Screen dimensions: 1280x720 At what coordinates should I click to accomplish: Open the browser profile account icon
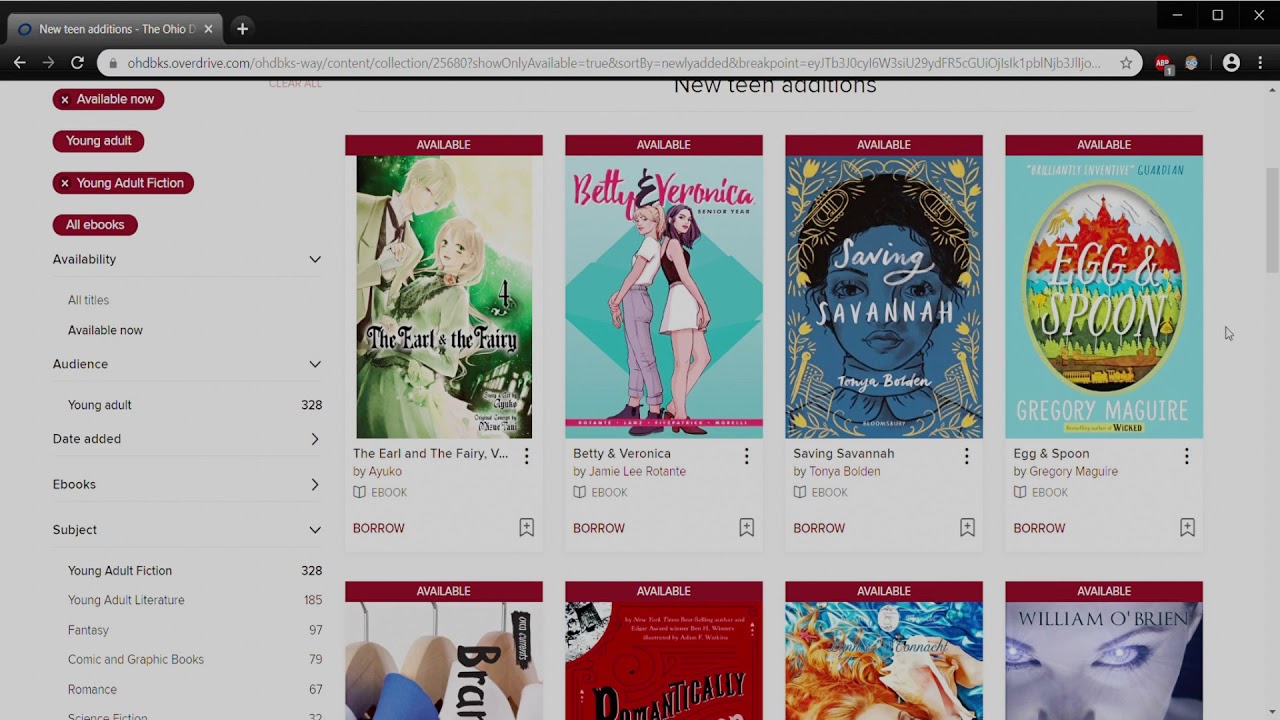click(x=1231, y=63)
